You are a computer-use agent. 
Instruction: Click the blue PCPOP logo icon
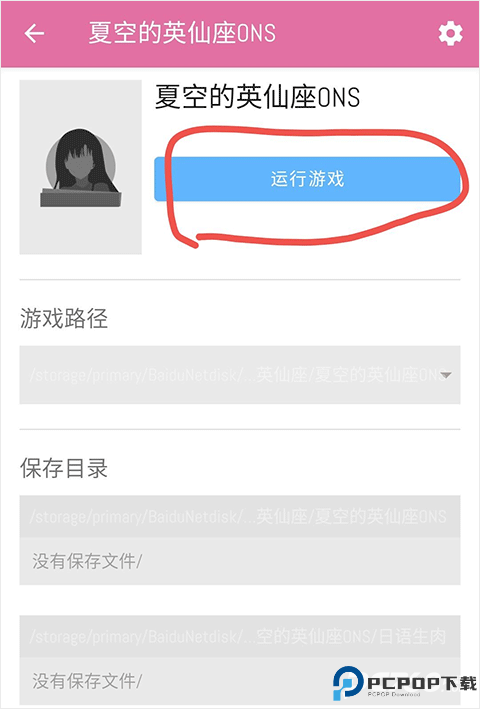click(x=348, y=682)
